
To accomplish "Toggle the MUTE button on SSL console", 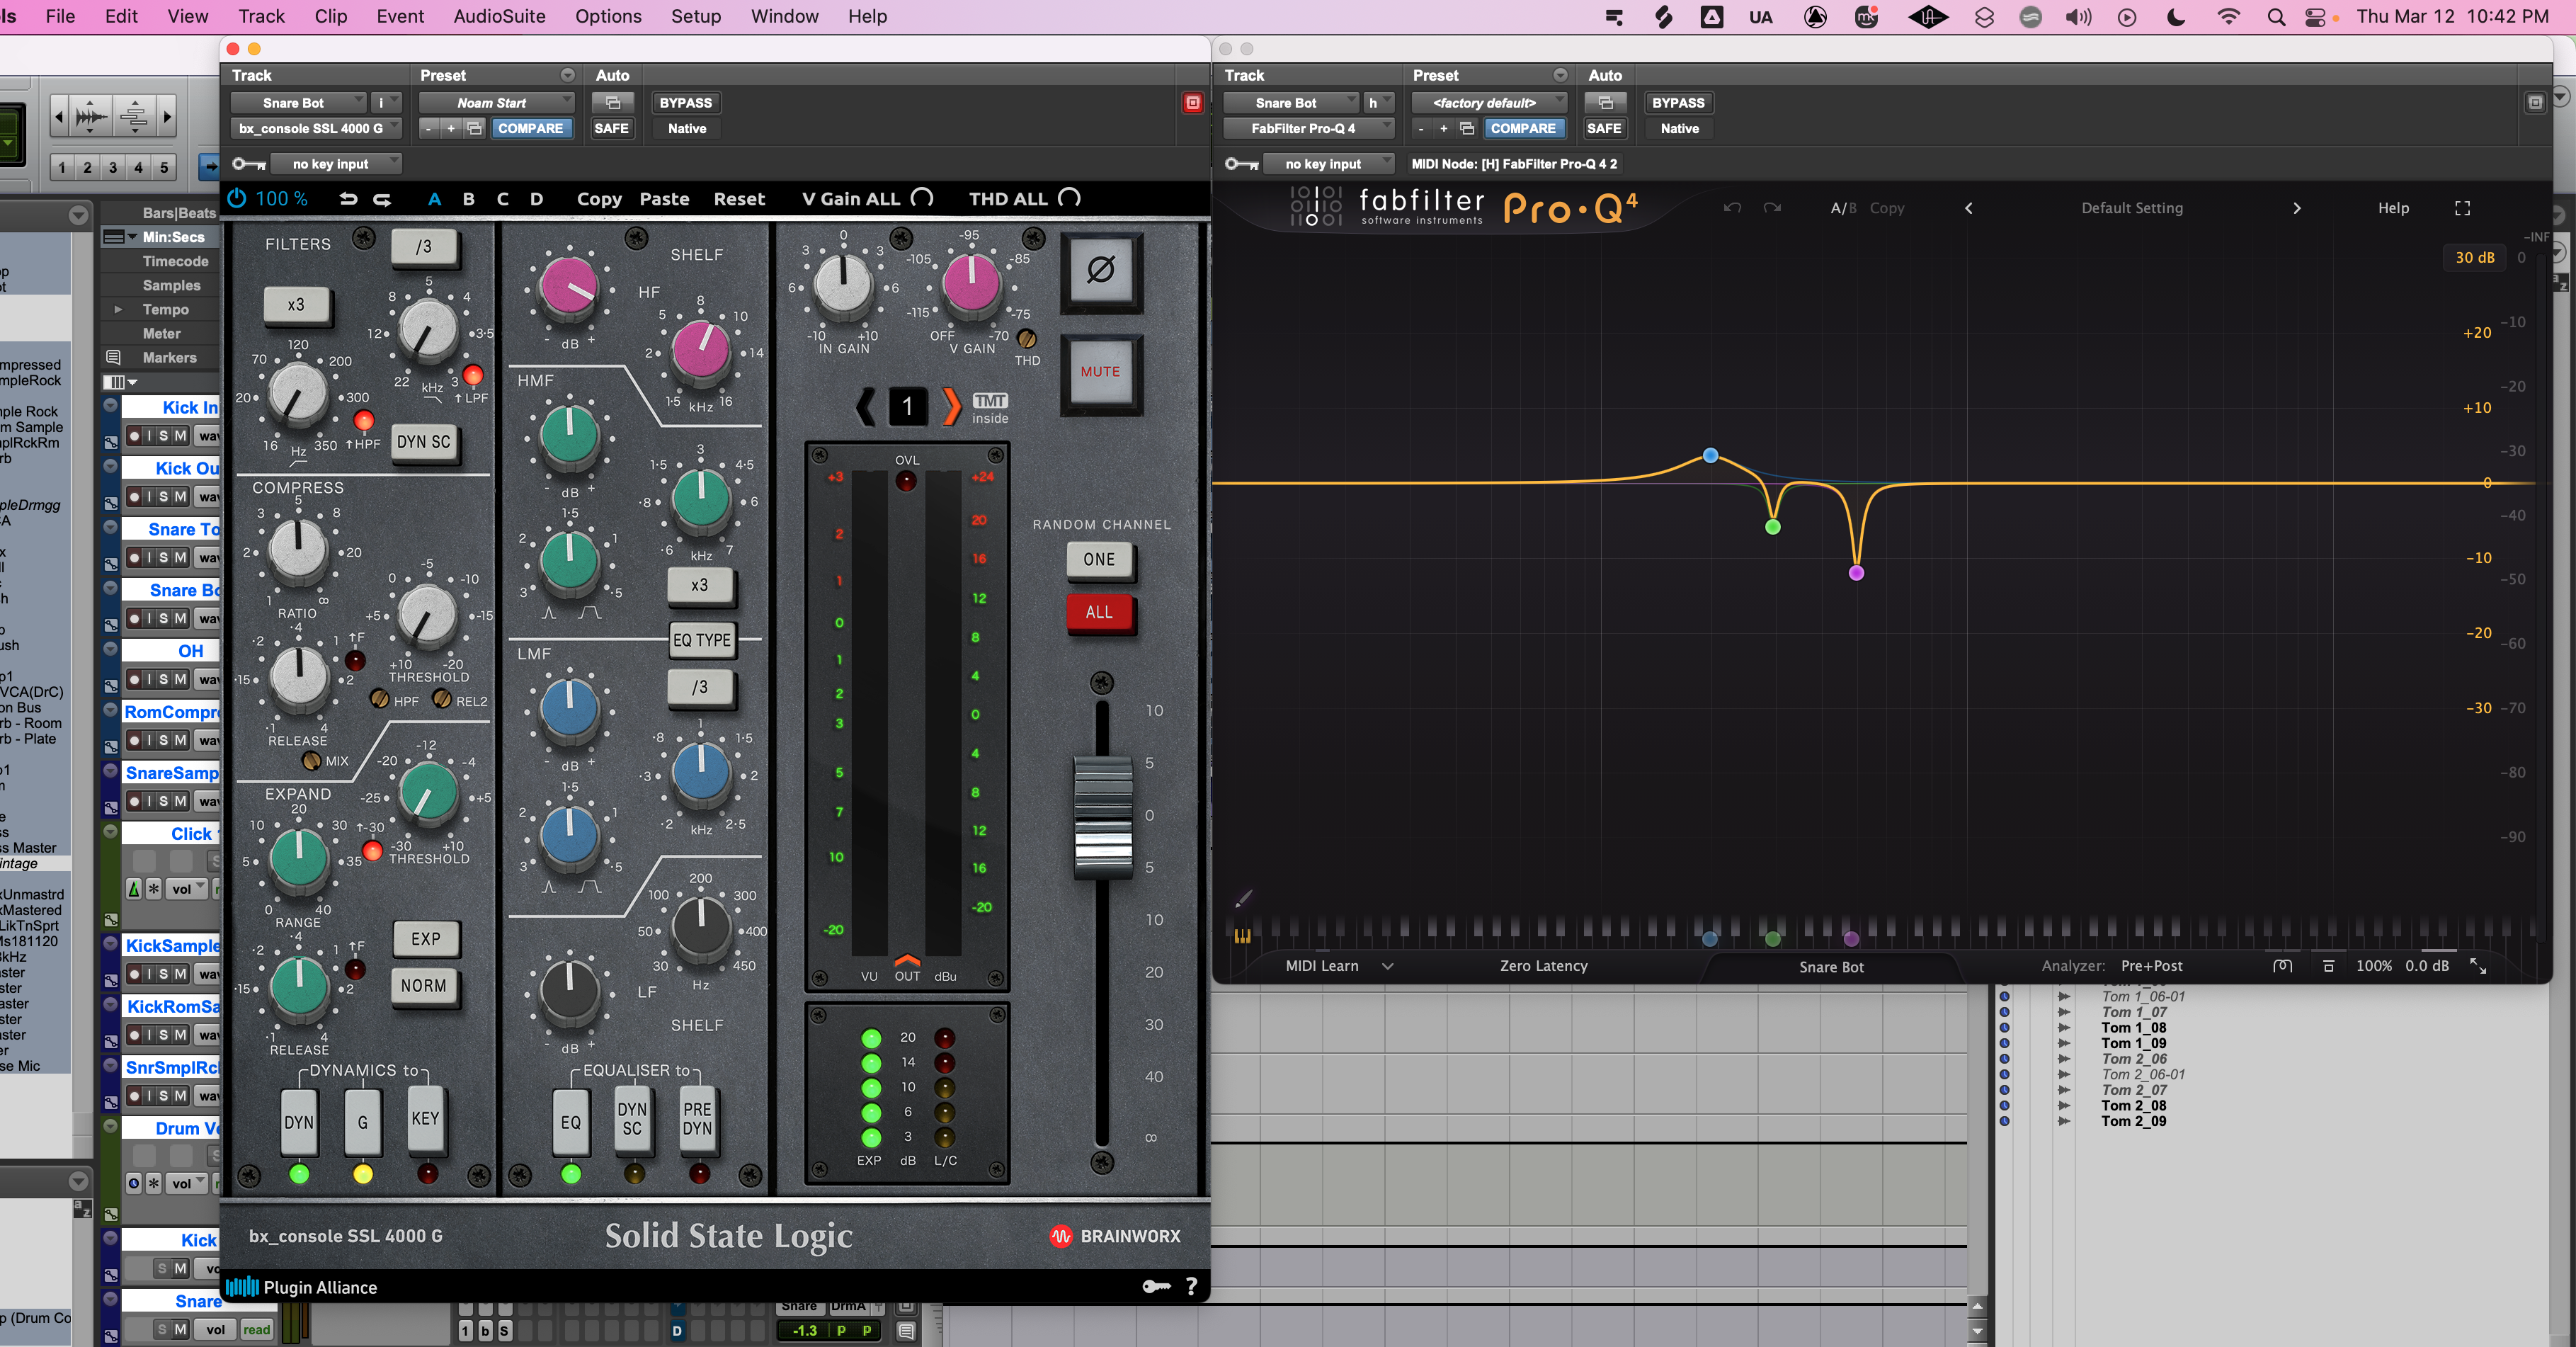I will [x=1100, y=372].
